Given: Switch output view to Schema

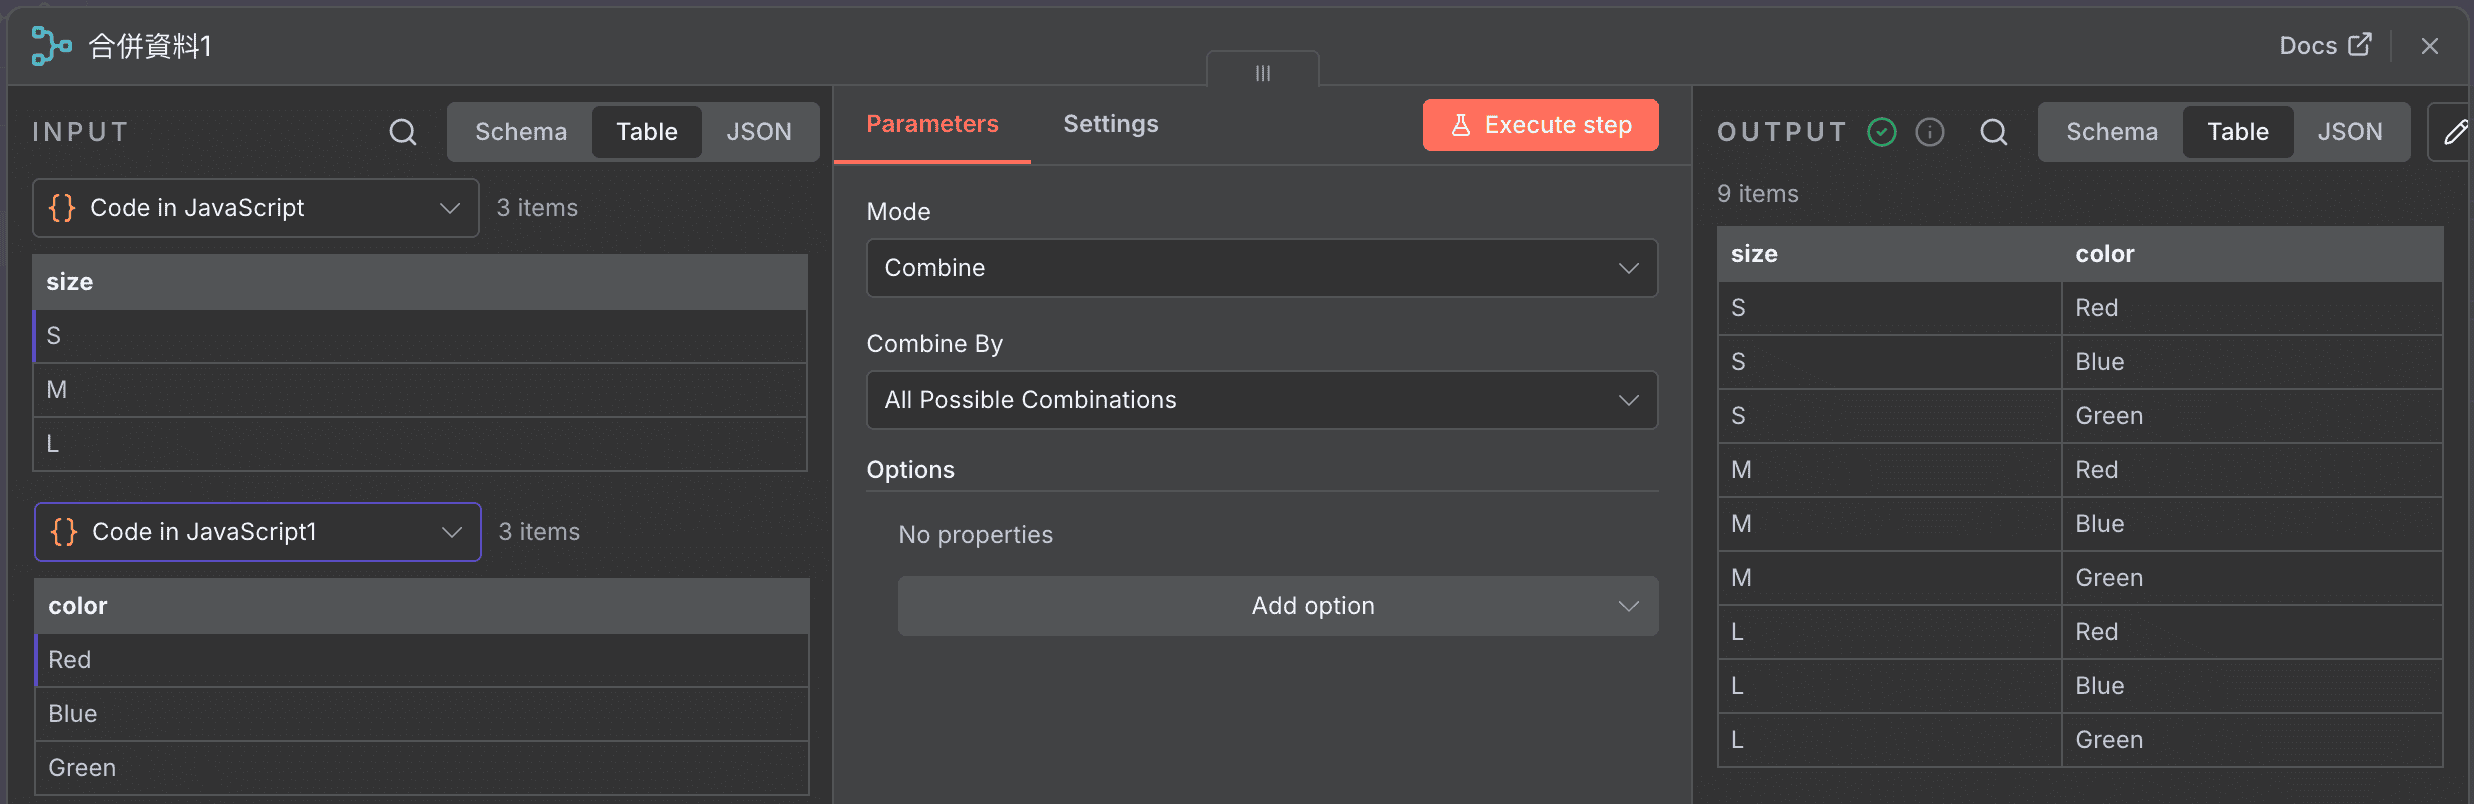Looking at the screenshot, I should pos(2112,132).
